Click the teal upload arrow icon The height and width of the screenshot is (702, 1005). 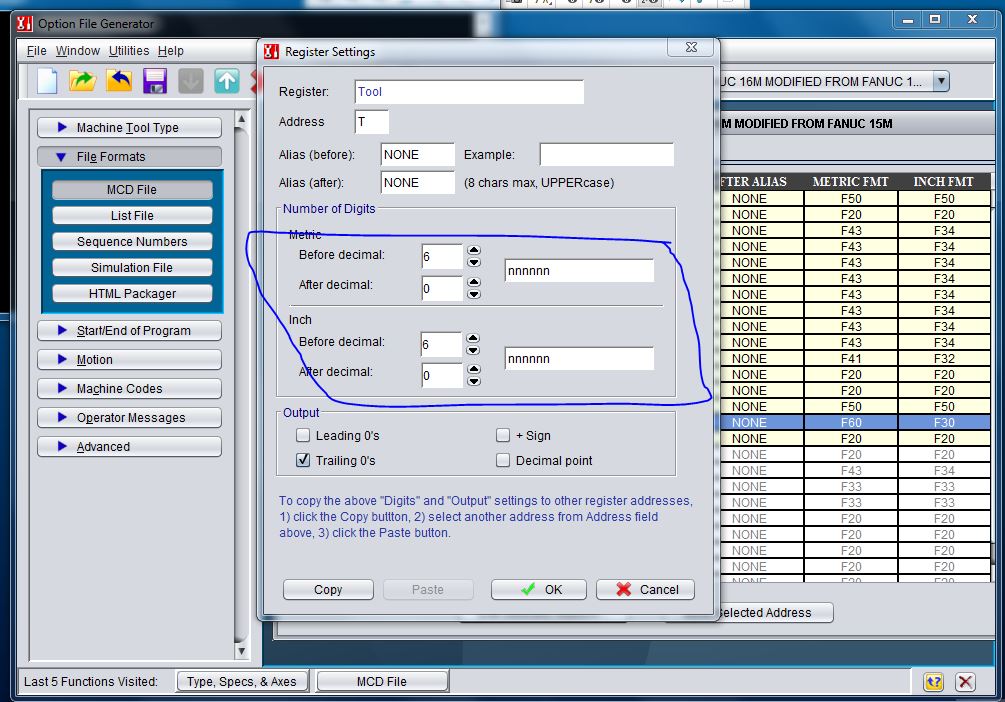(227, 81)
